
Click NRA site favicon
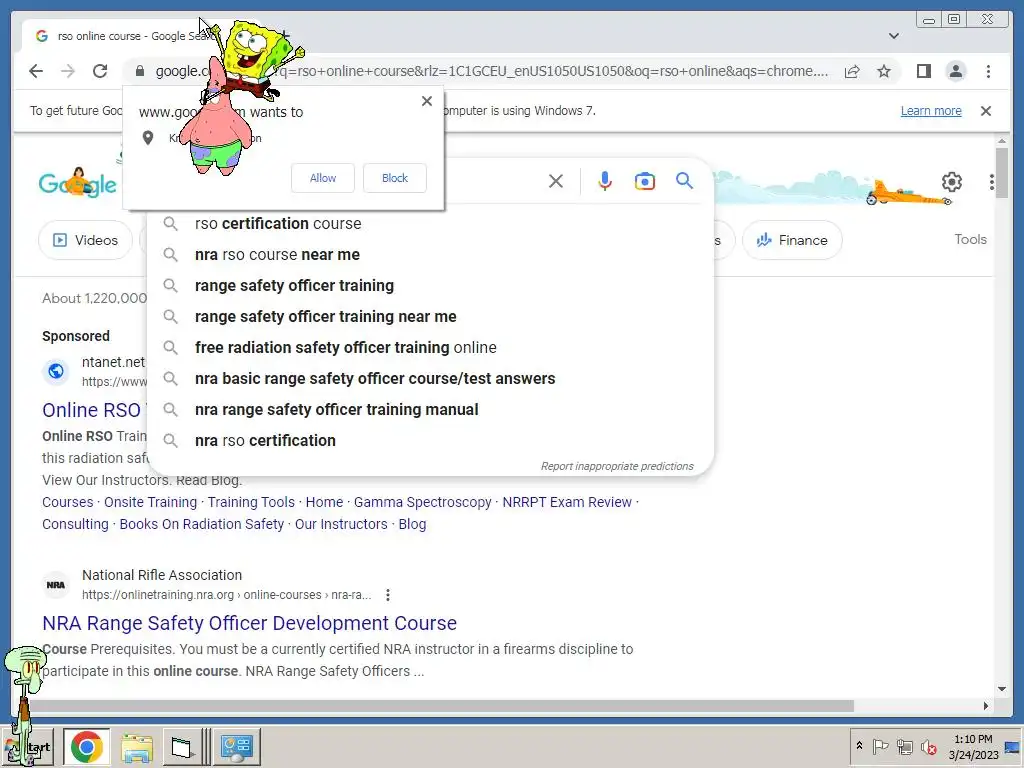[56, 585]
